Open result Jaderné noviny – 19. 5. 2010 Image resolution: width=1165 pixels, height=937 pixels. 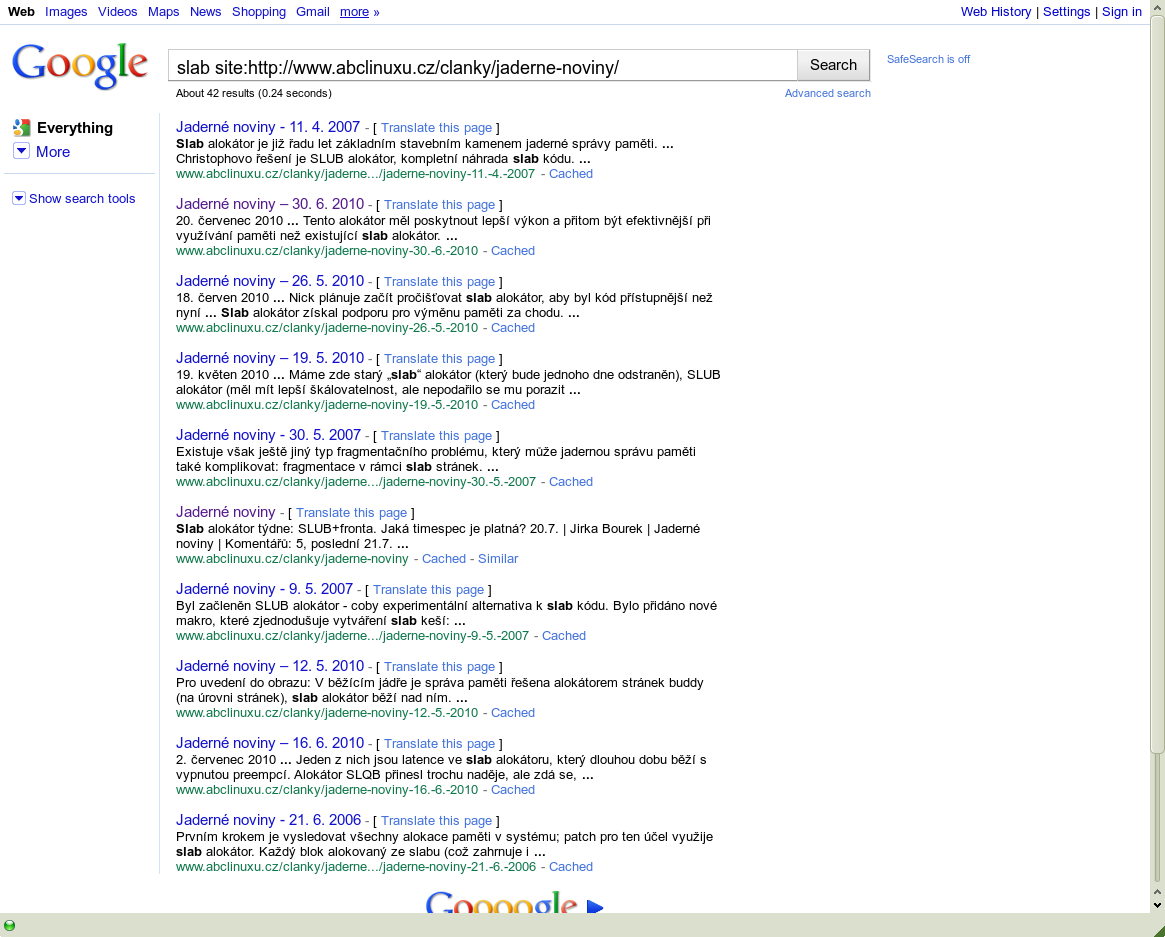pos(270,358)
